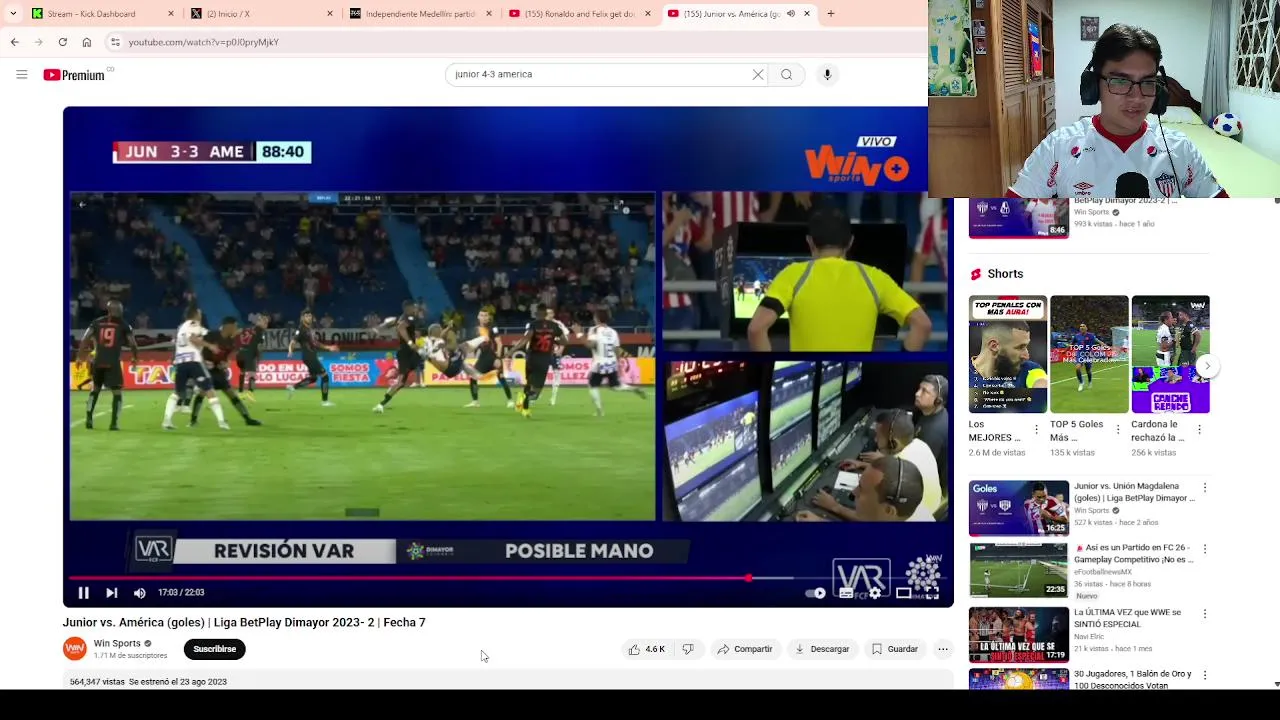
Task: Toggle subtitles in the video player
Action: tap(846, 593)
